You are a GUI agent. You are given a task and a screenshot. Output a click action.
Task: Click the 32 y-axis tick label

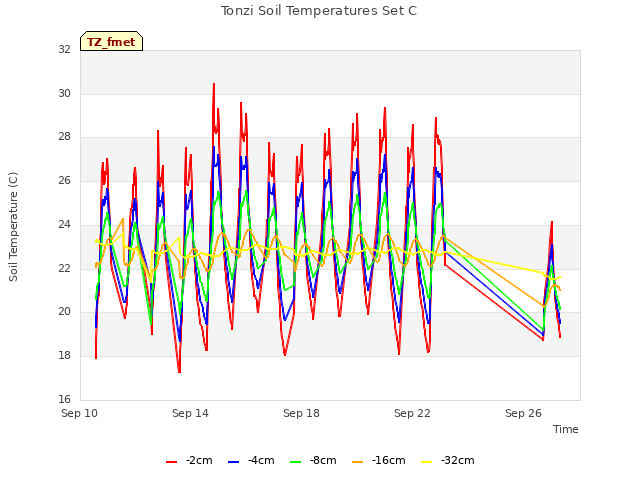tap(64, 49)
